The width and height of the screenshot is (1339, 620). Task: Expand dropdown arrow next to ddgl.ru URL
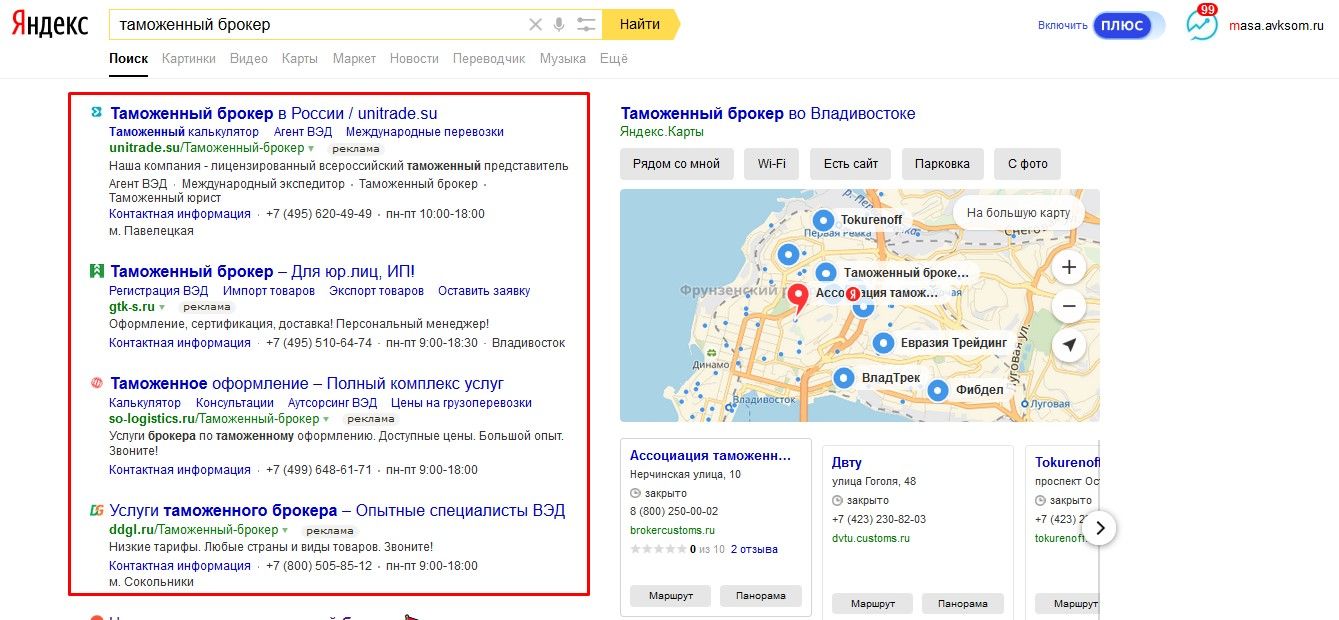point(285,530)
